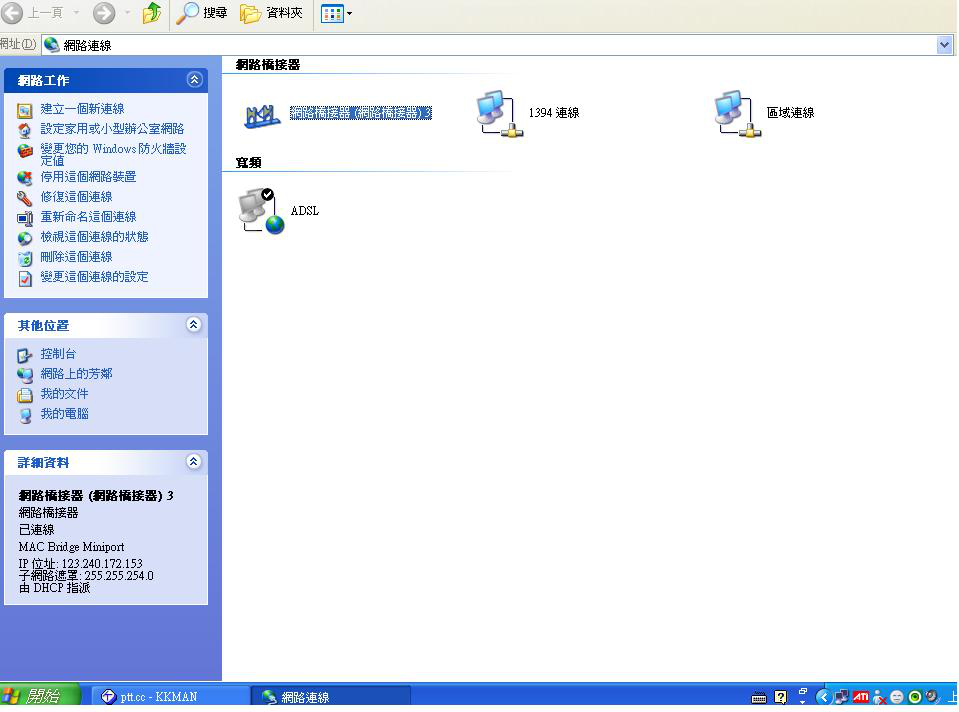Click the network neighborhood icon

24,375
